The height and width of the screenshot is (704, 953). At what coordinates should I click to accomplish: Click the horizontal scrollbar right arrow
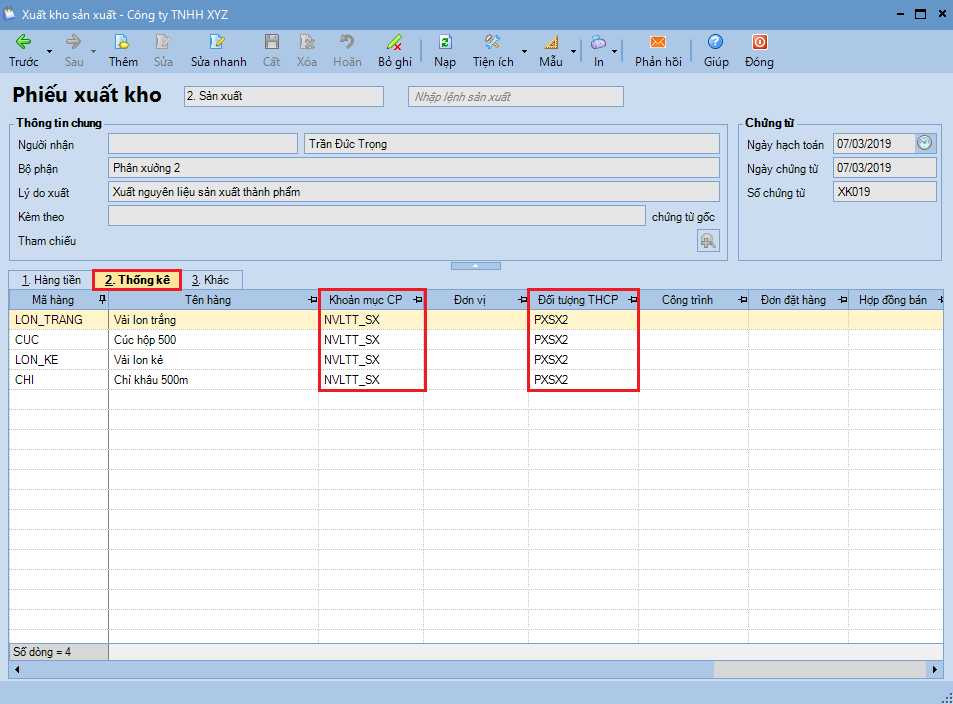click(936, 669)
